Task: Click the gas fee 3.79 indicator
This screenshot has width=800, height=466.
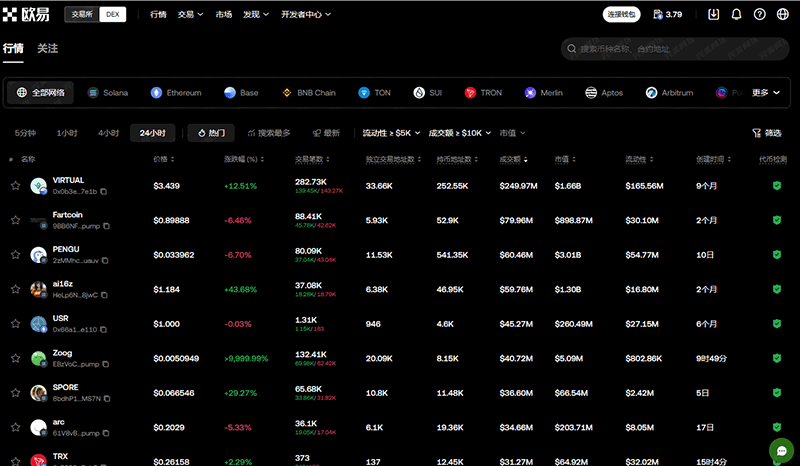Action: click(667, 14)
